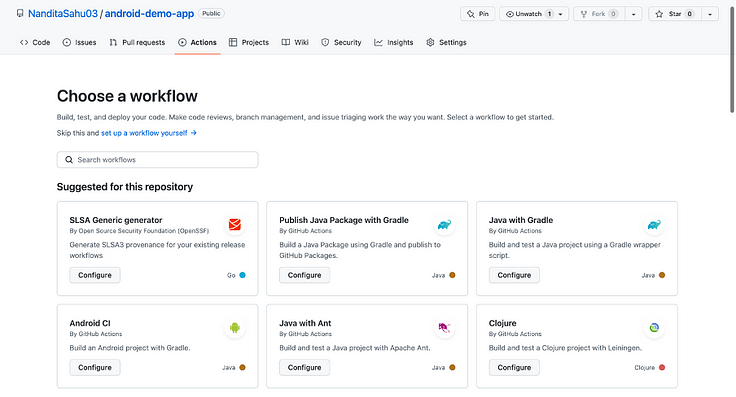This screenshot has width=736, height=397.
Task: Open the Insights tab
Action: [x=394, y=42]
